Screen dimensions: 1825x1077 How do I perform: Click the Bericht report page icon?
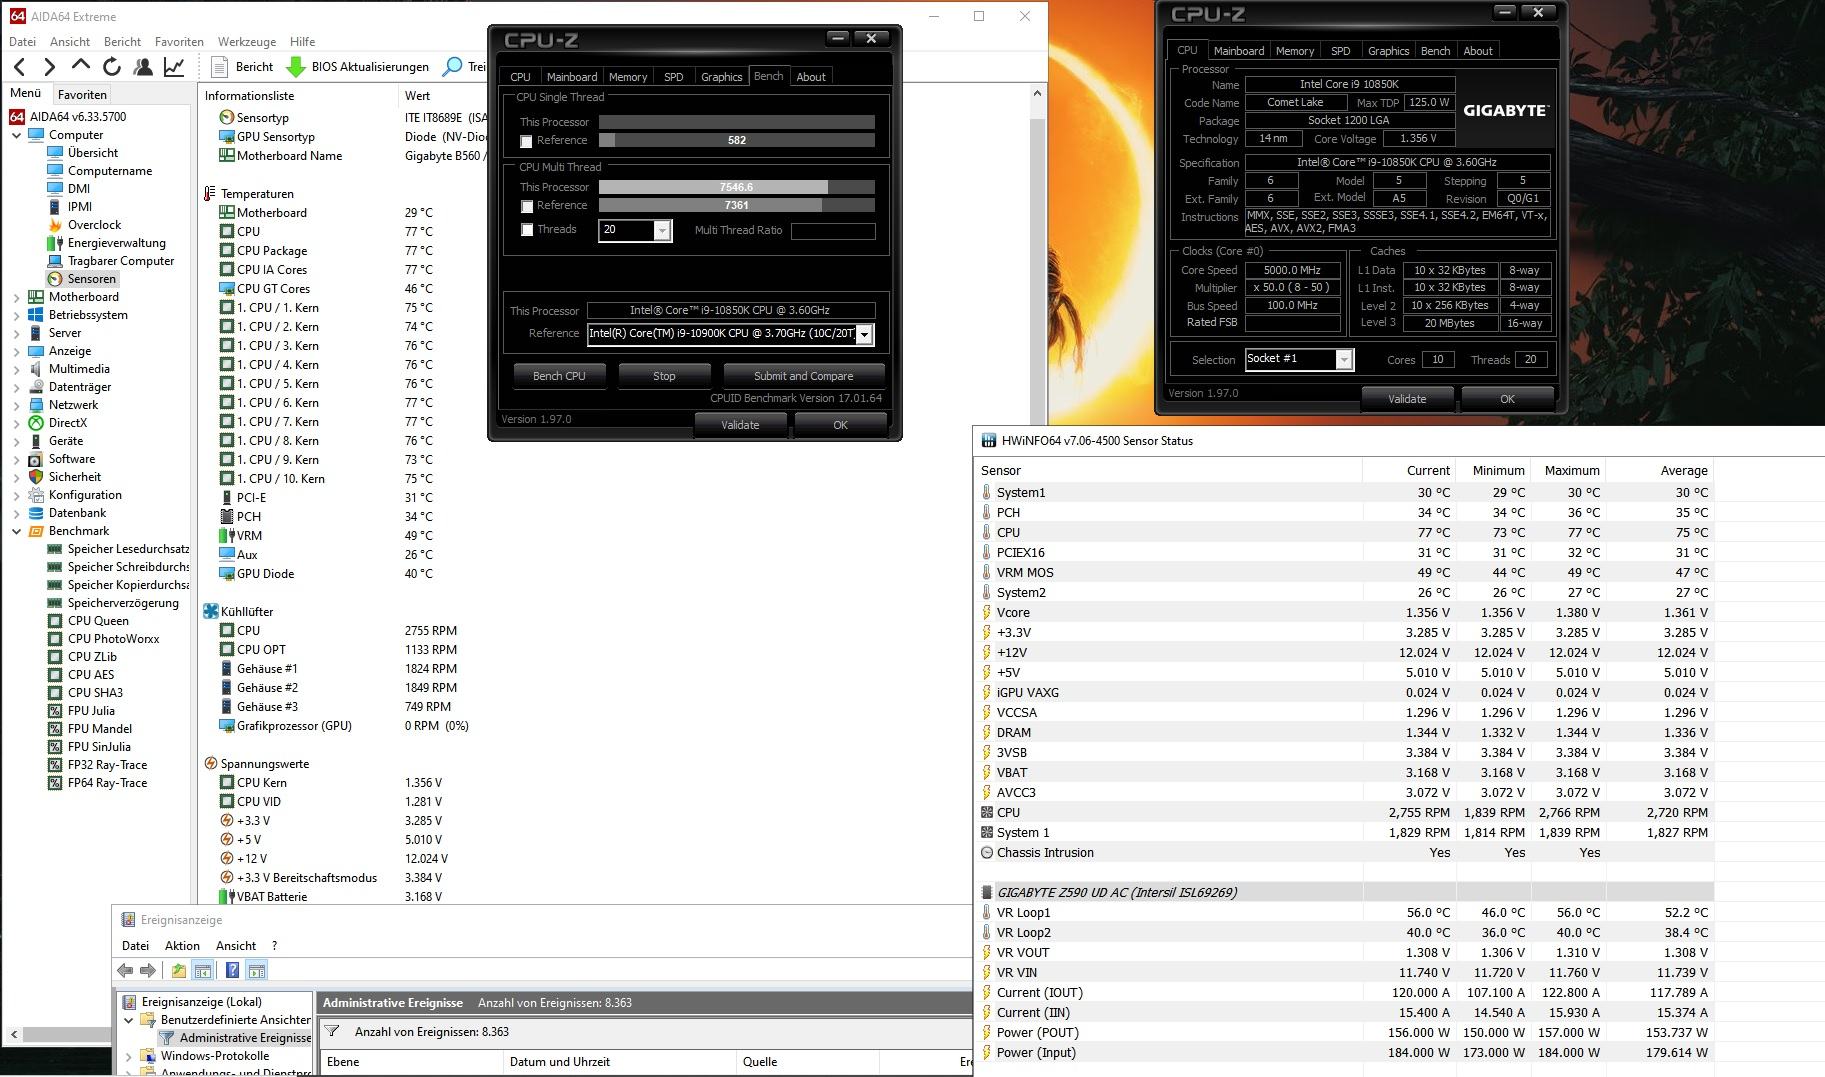coord(221,67)
